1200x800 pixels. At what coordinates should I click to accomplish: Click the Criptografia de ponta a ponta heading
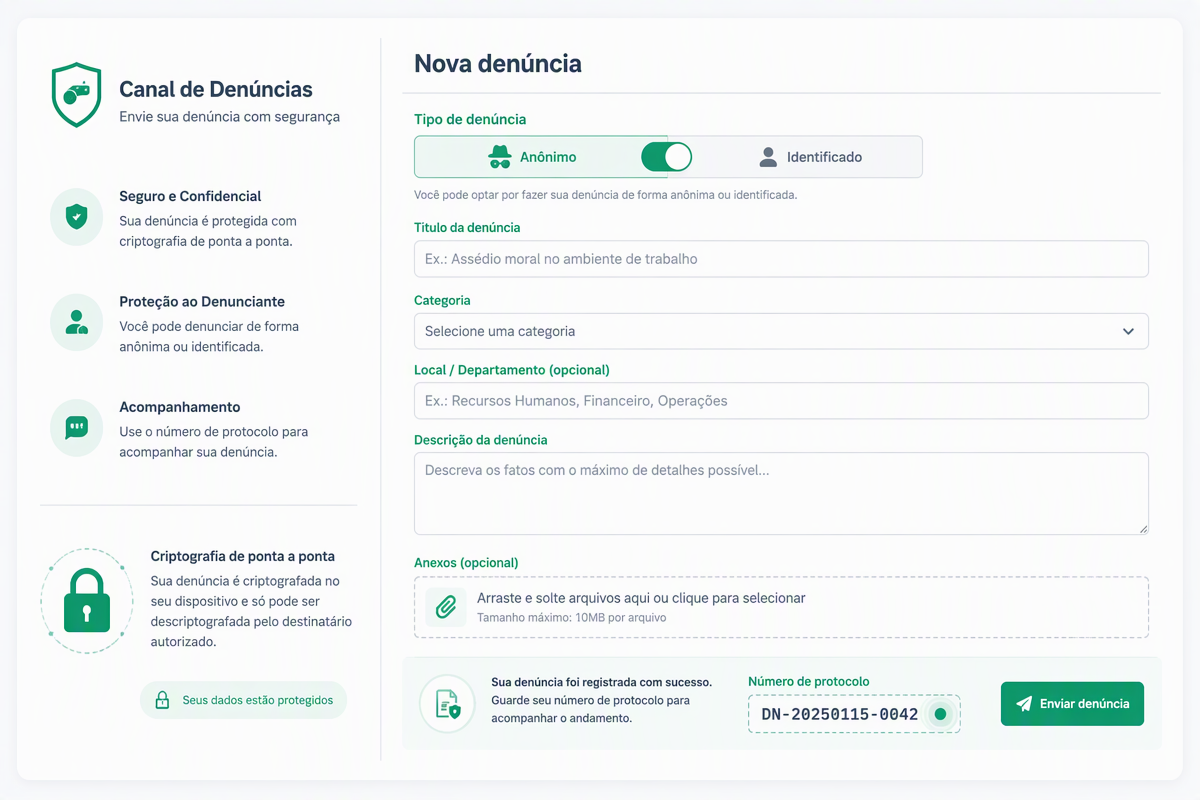(243, 556)
